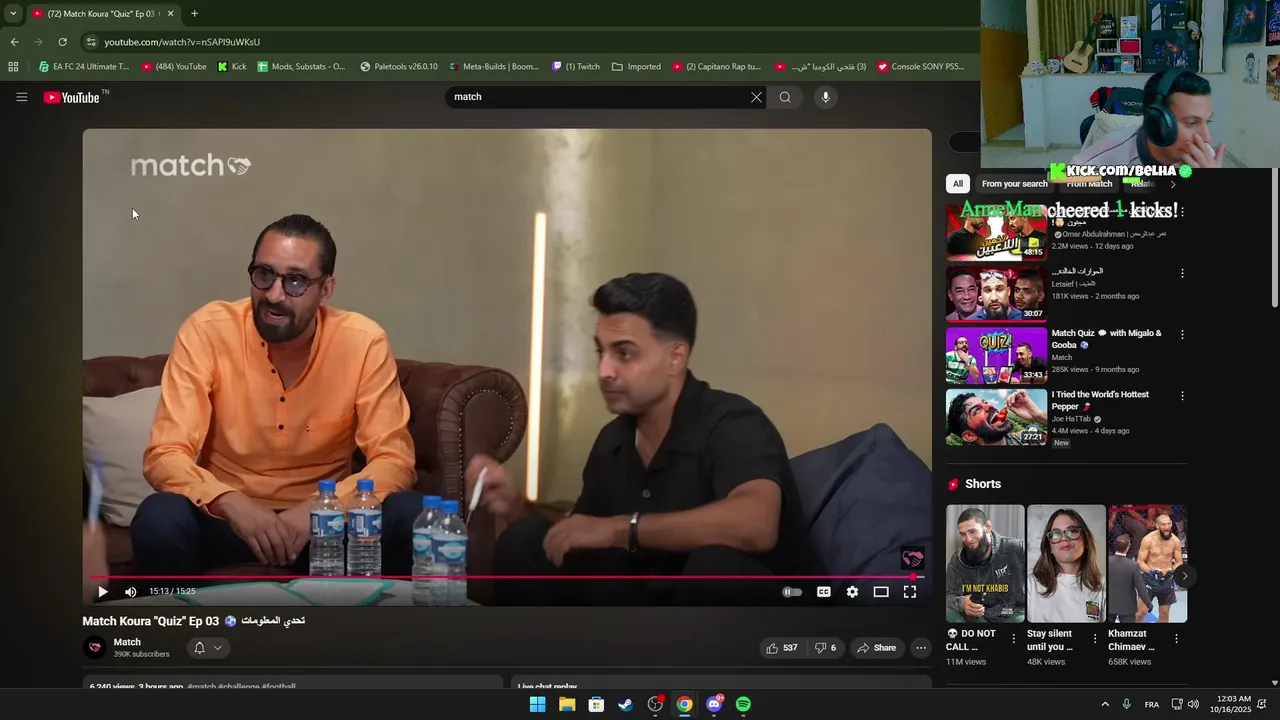The width and height of the screenshot is (1280, 720).
Task: Enter full screen mode
Action: 910,592
